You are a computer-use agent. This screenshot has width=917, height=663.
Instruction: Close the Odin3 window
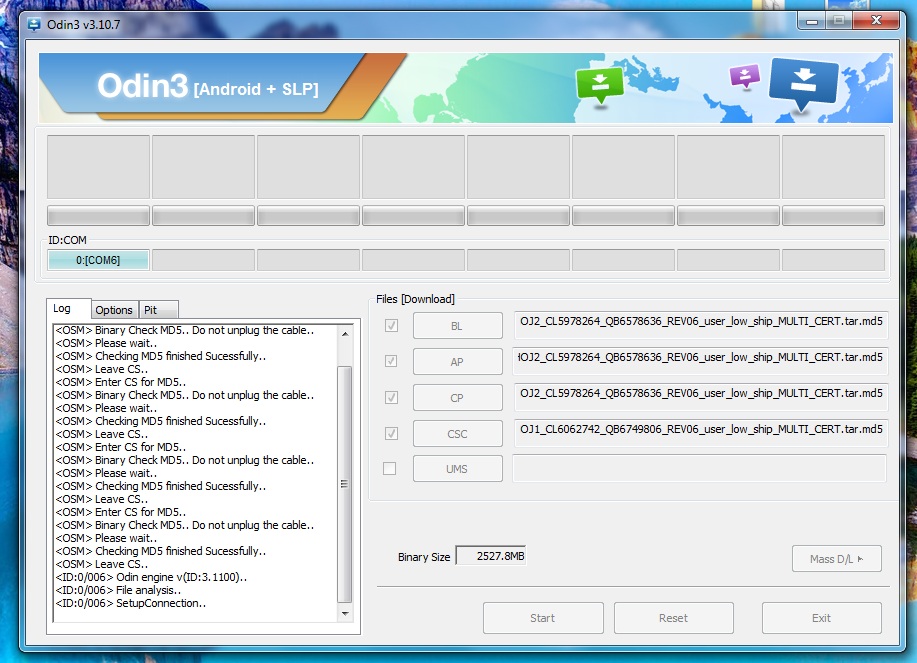[x=876, y=21]
